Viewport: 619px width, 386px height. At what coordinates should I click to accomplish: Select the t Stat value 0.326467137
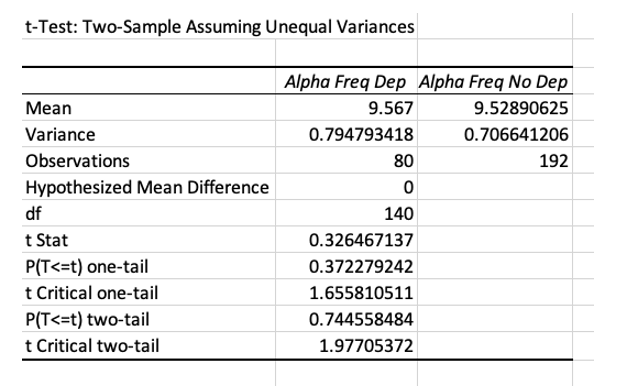point(346,240)
